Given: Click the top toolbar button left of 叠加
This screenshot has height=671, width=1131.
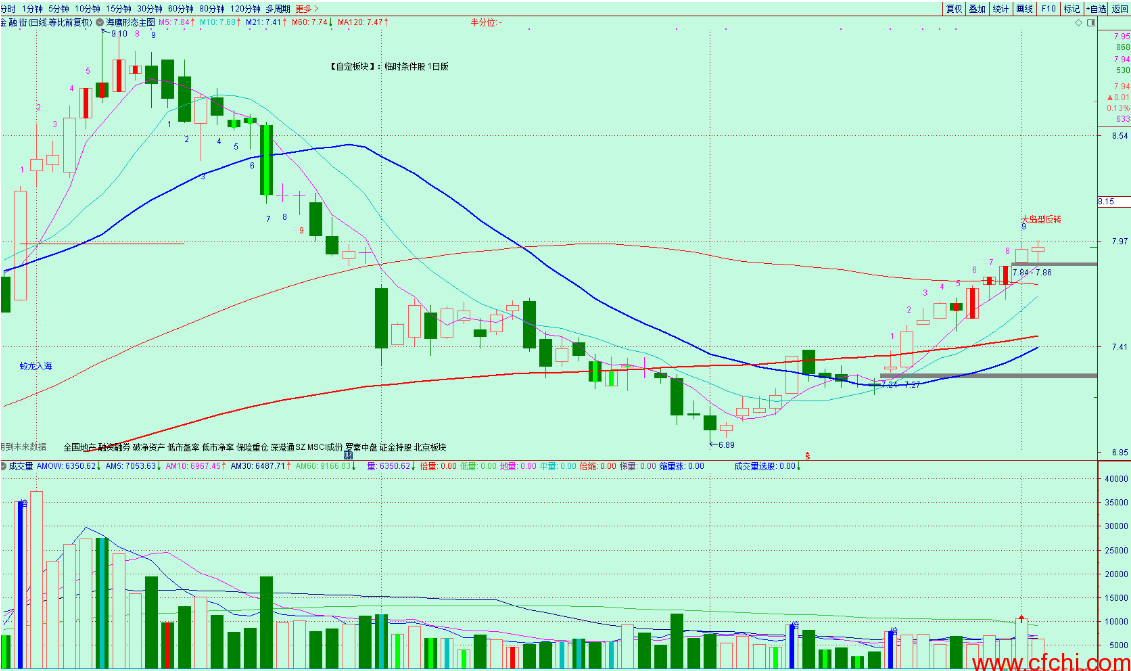Looking at the screenshot, I should coord(954,9).
